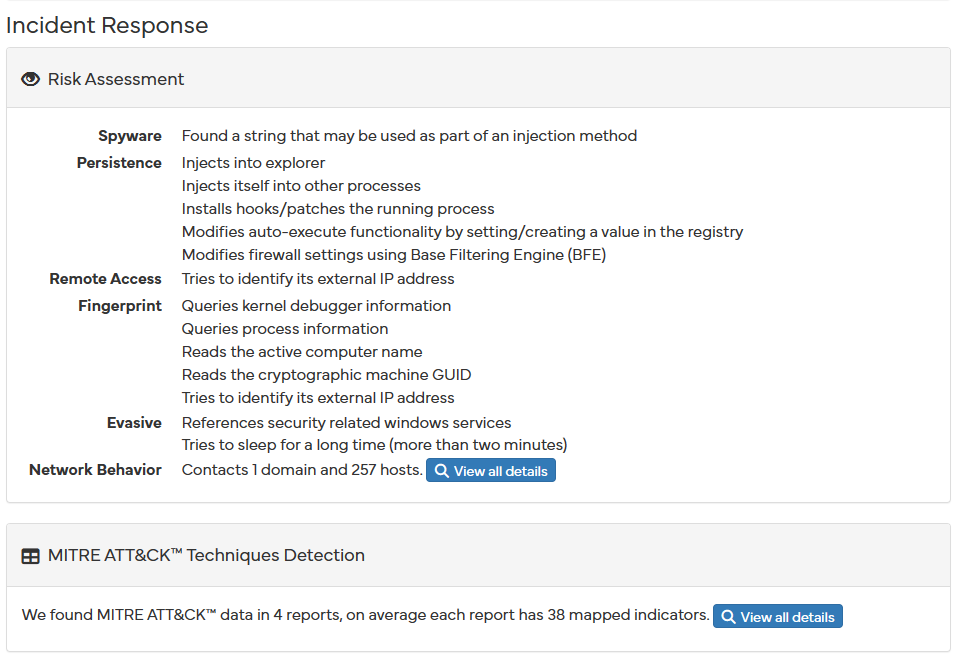This screenshot has width=961, height=656.
Task: Select the Evasive category label
Action: (x=134, y=422)
